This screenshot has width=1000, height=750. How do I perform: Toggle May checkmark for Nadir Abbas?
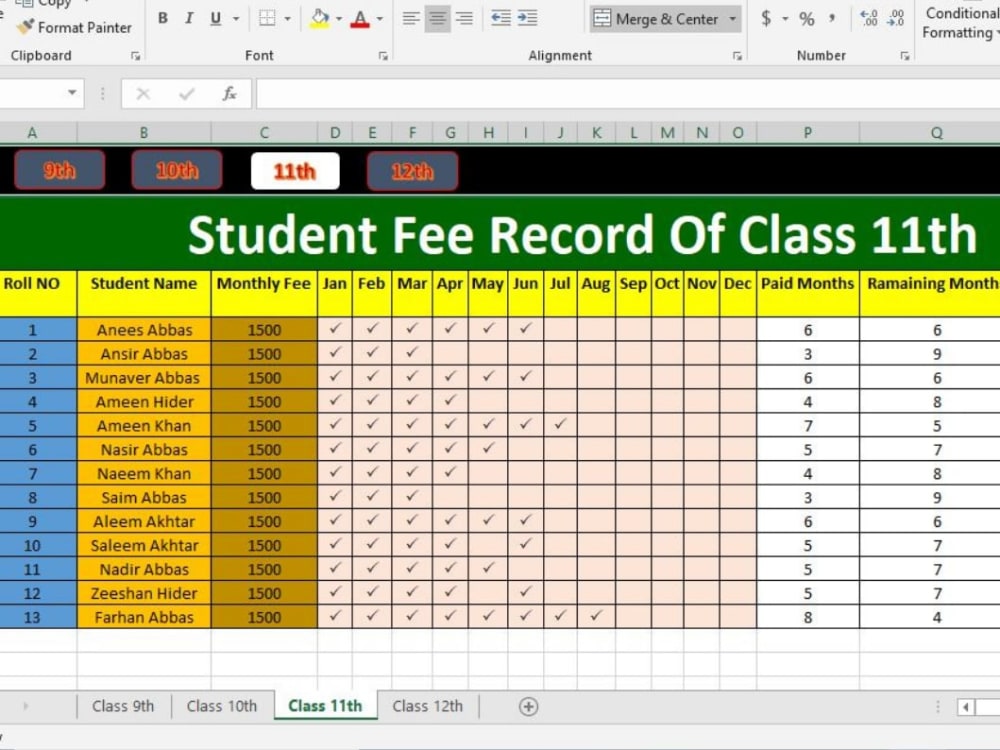(488, 568)
